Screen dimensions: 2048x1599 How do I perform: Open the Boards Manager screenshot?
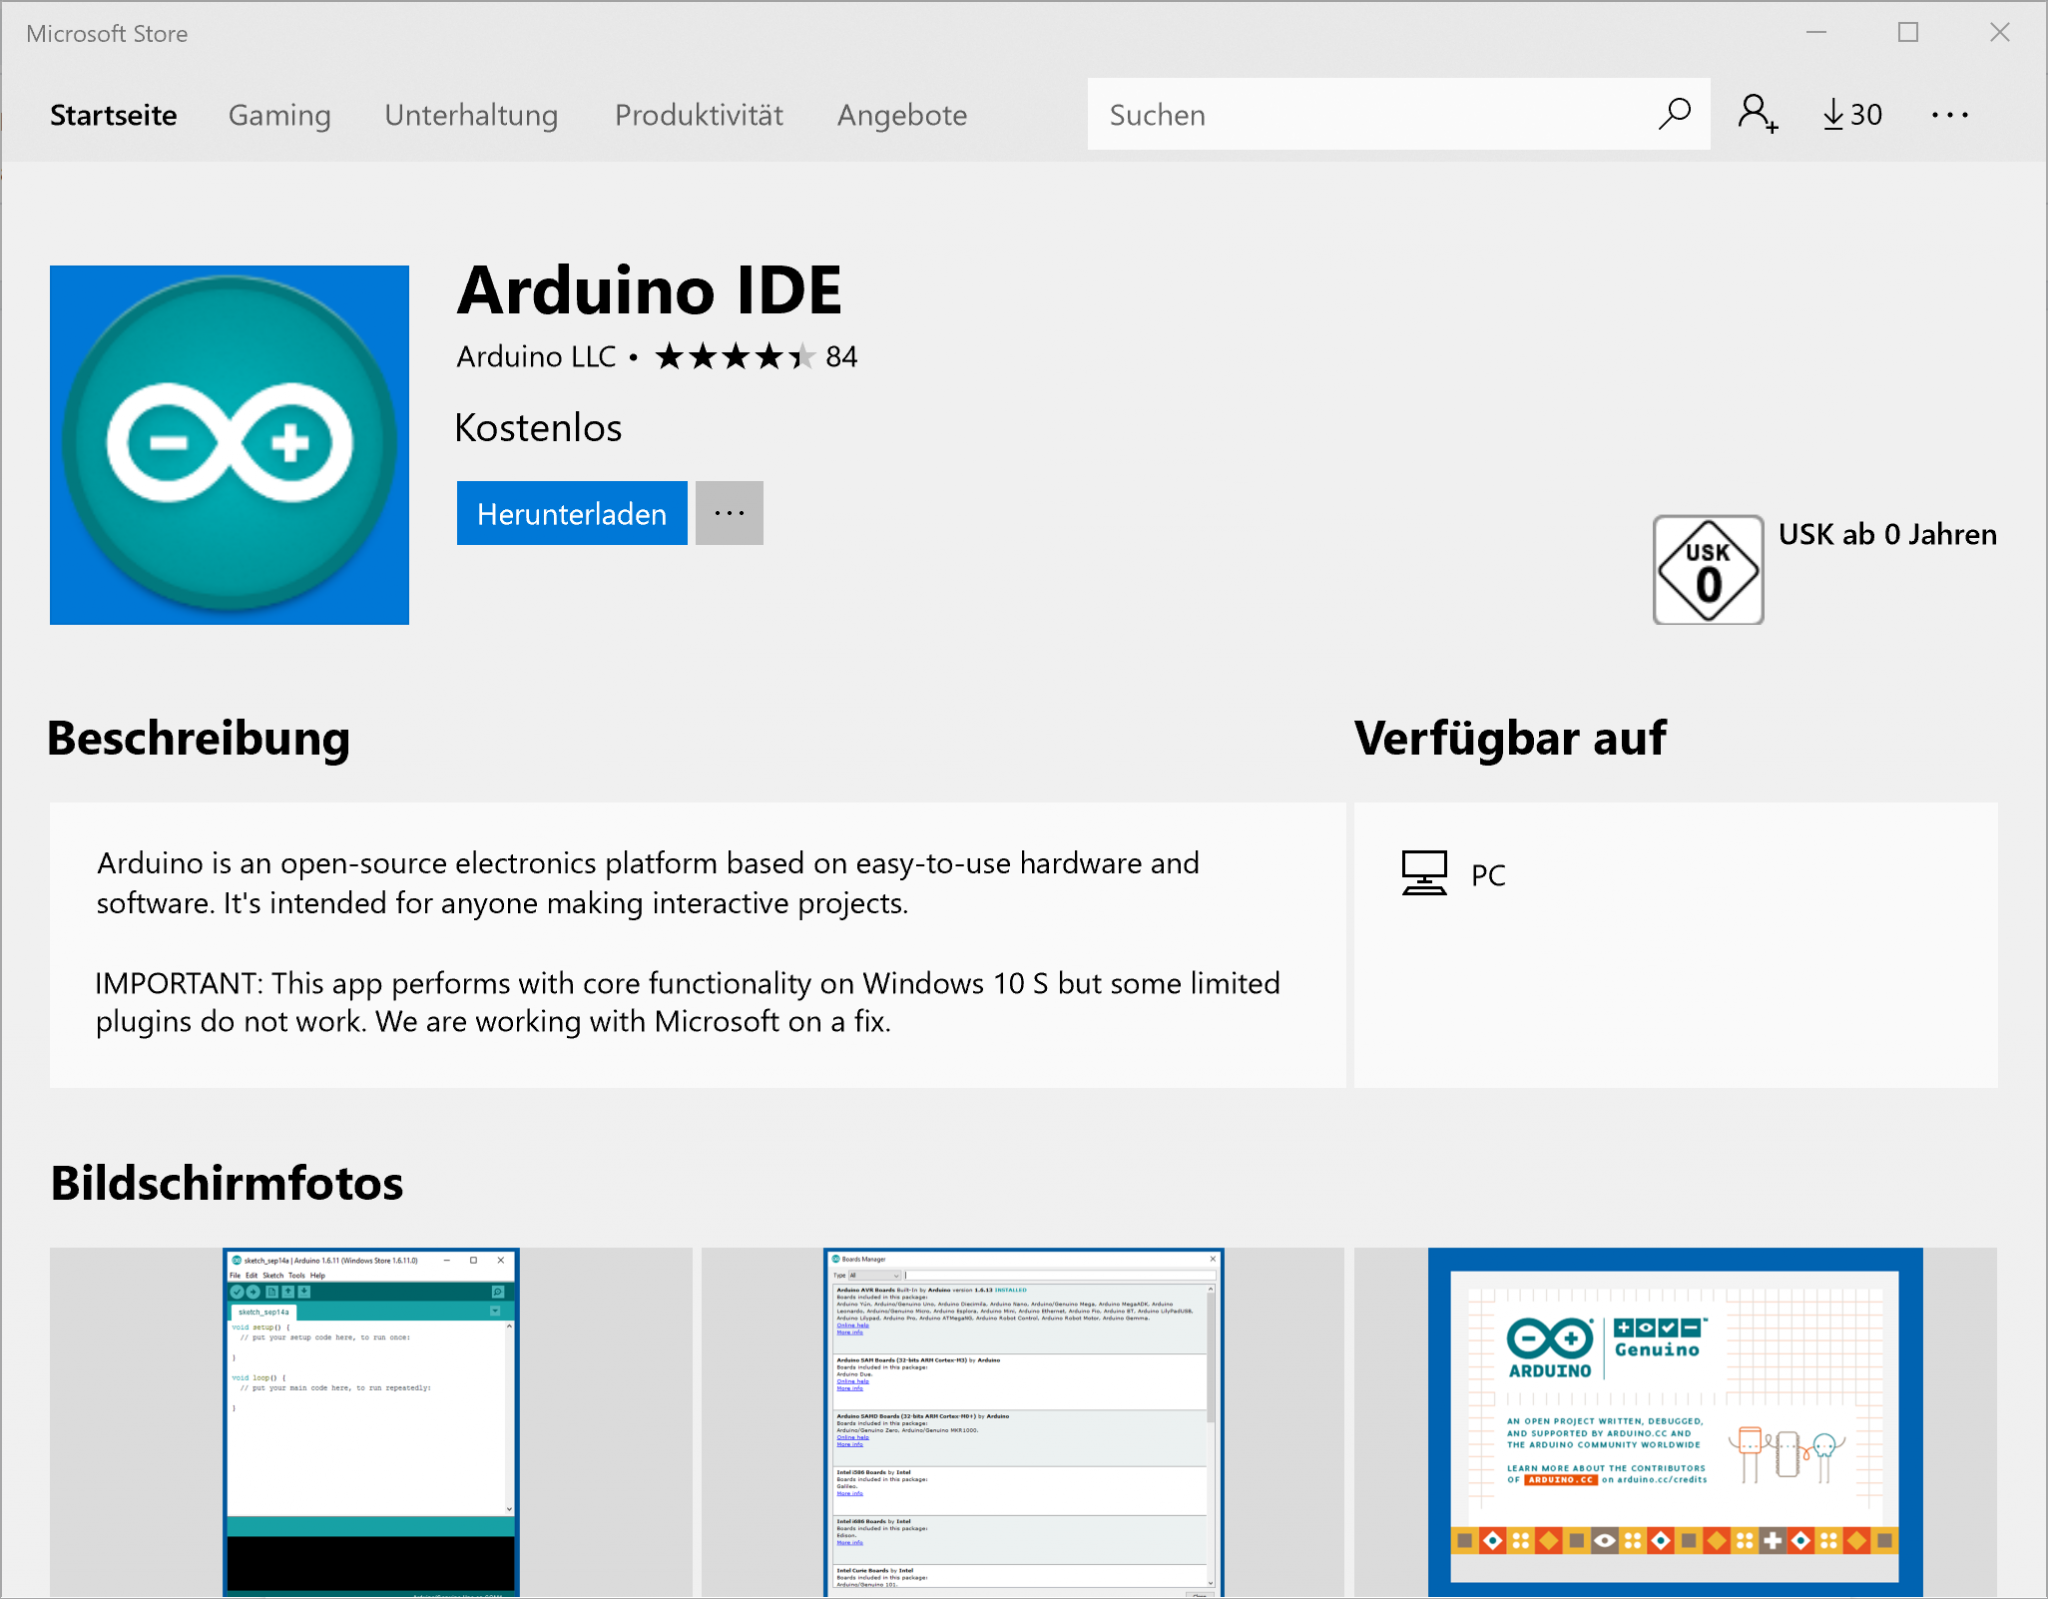tap(1022, 1423)
